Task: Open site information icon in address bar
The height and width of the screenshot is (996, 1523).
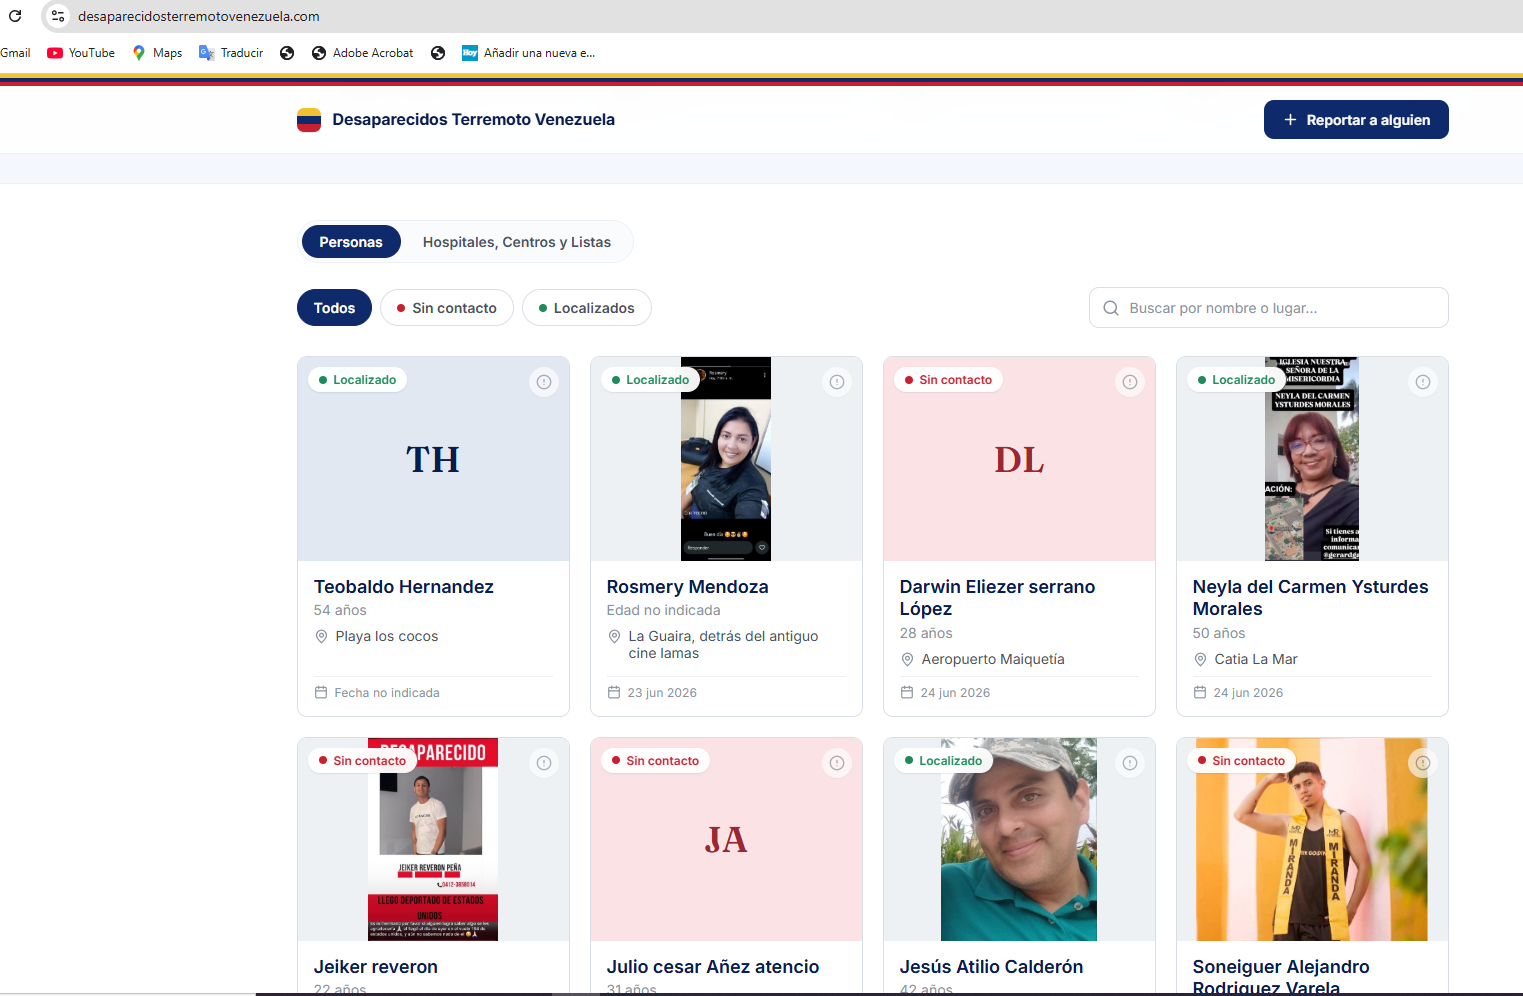Action: coord(58,16)
